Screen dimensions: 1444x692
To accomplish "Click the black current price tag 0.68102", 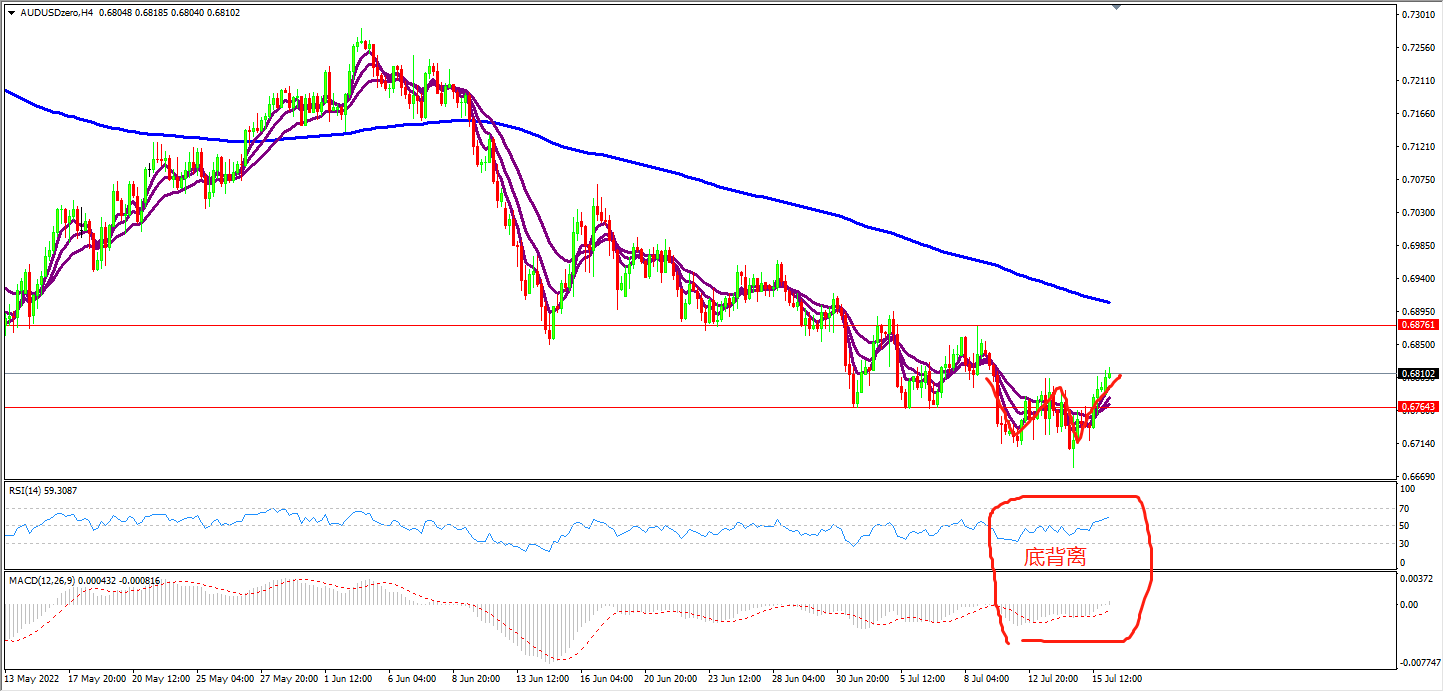I will (1420, 374).
